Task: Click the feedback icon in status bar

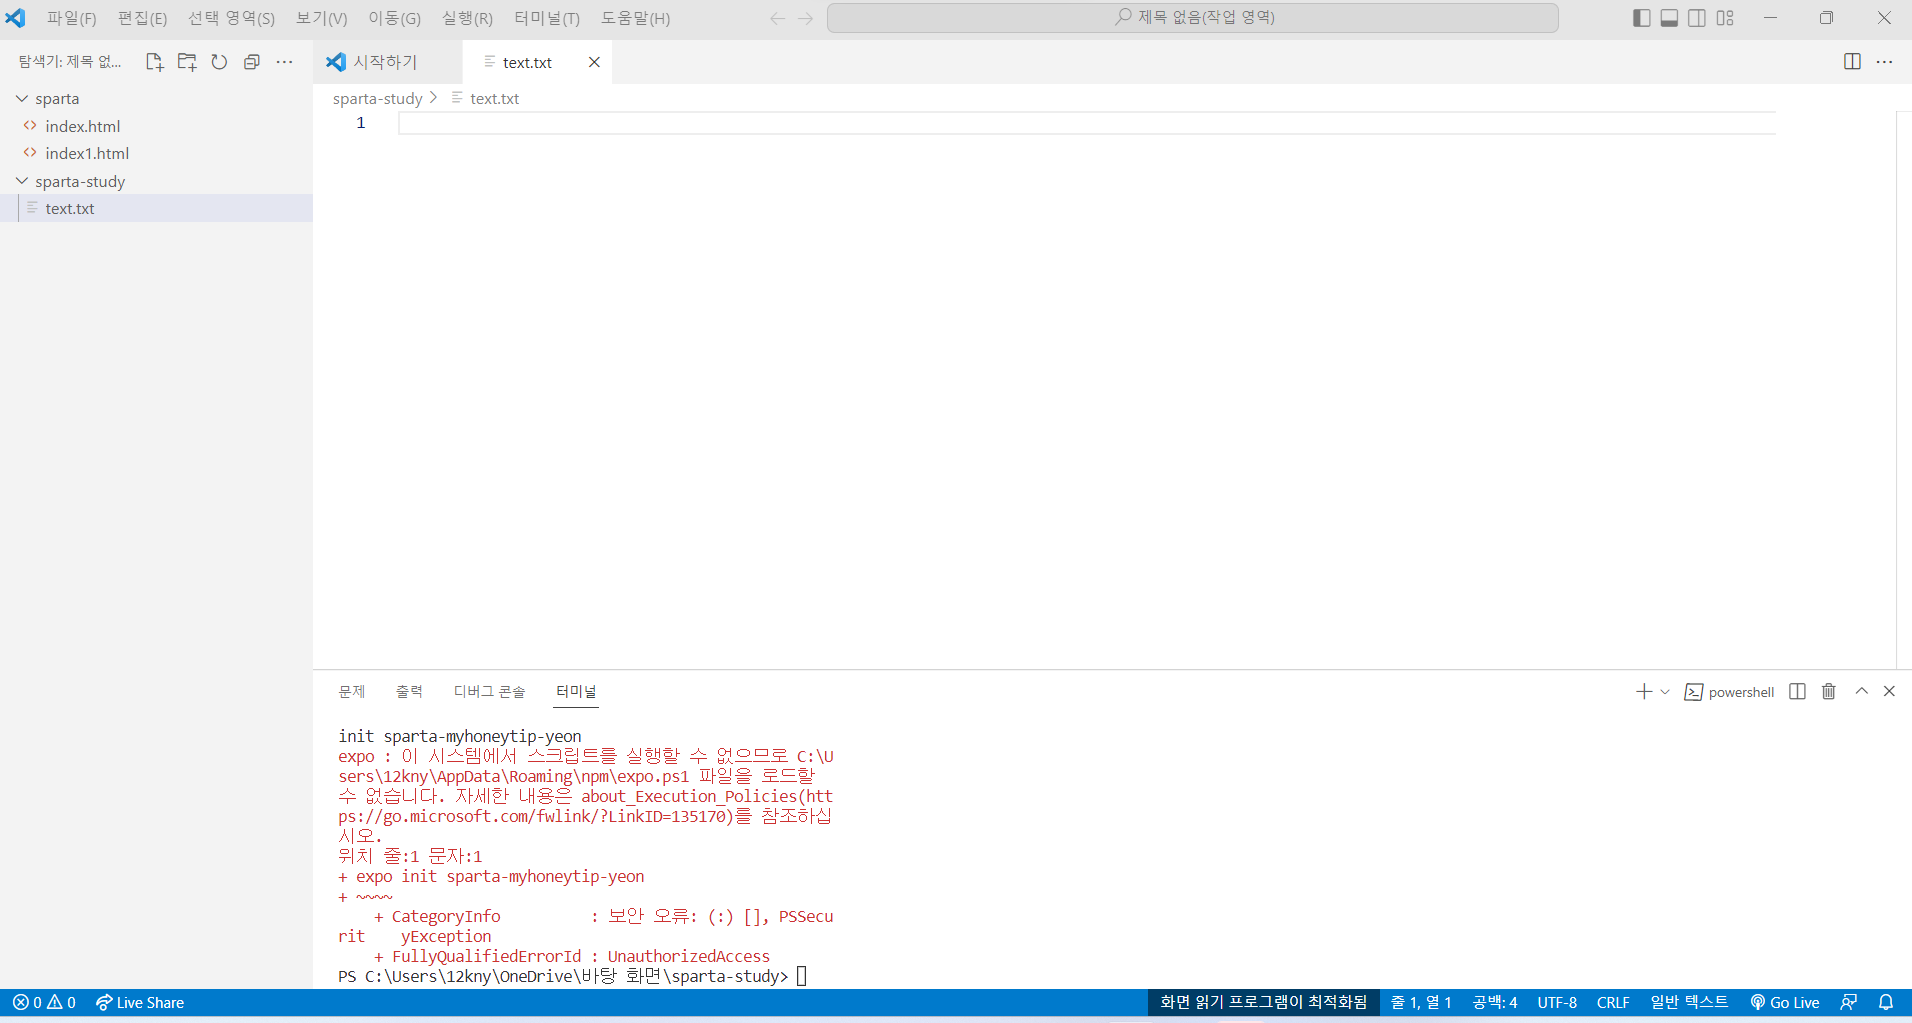Action: pos(1849,1002)
